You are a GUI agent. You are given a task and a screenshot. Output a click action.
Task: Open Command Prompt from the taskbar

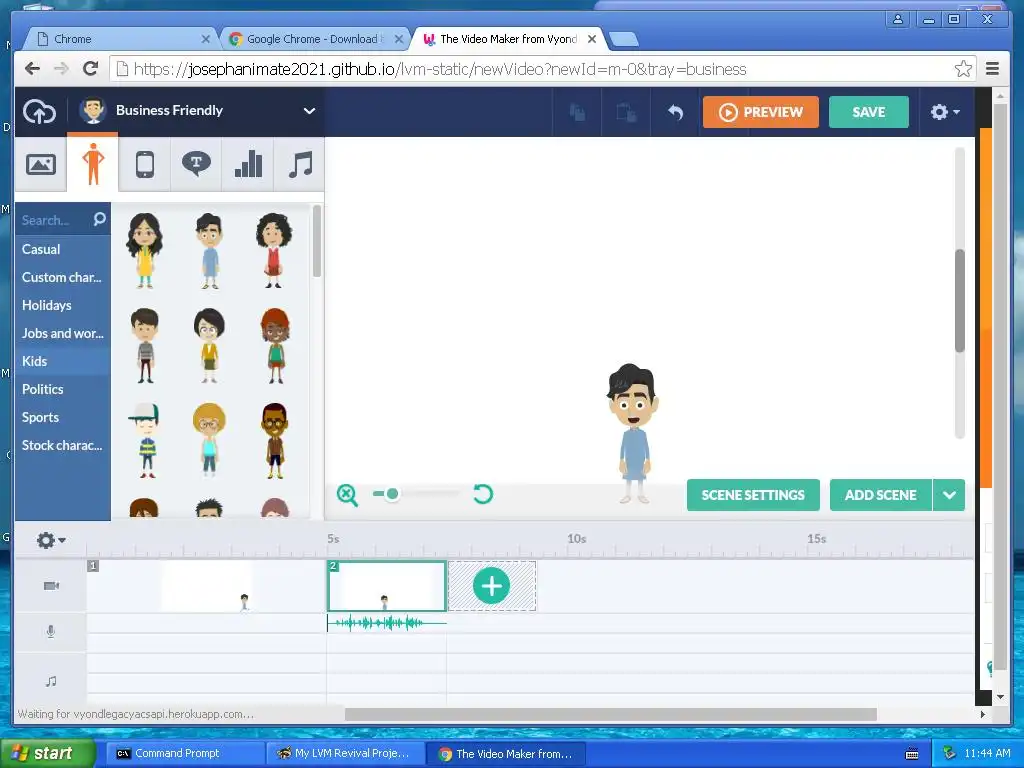click(x=184, y=754)
